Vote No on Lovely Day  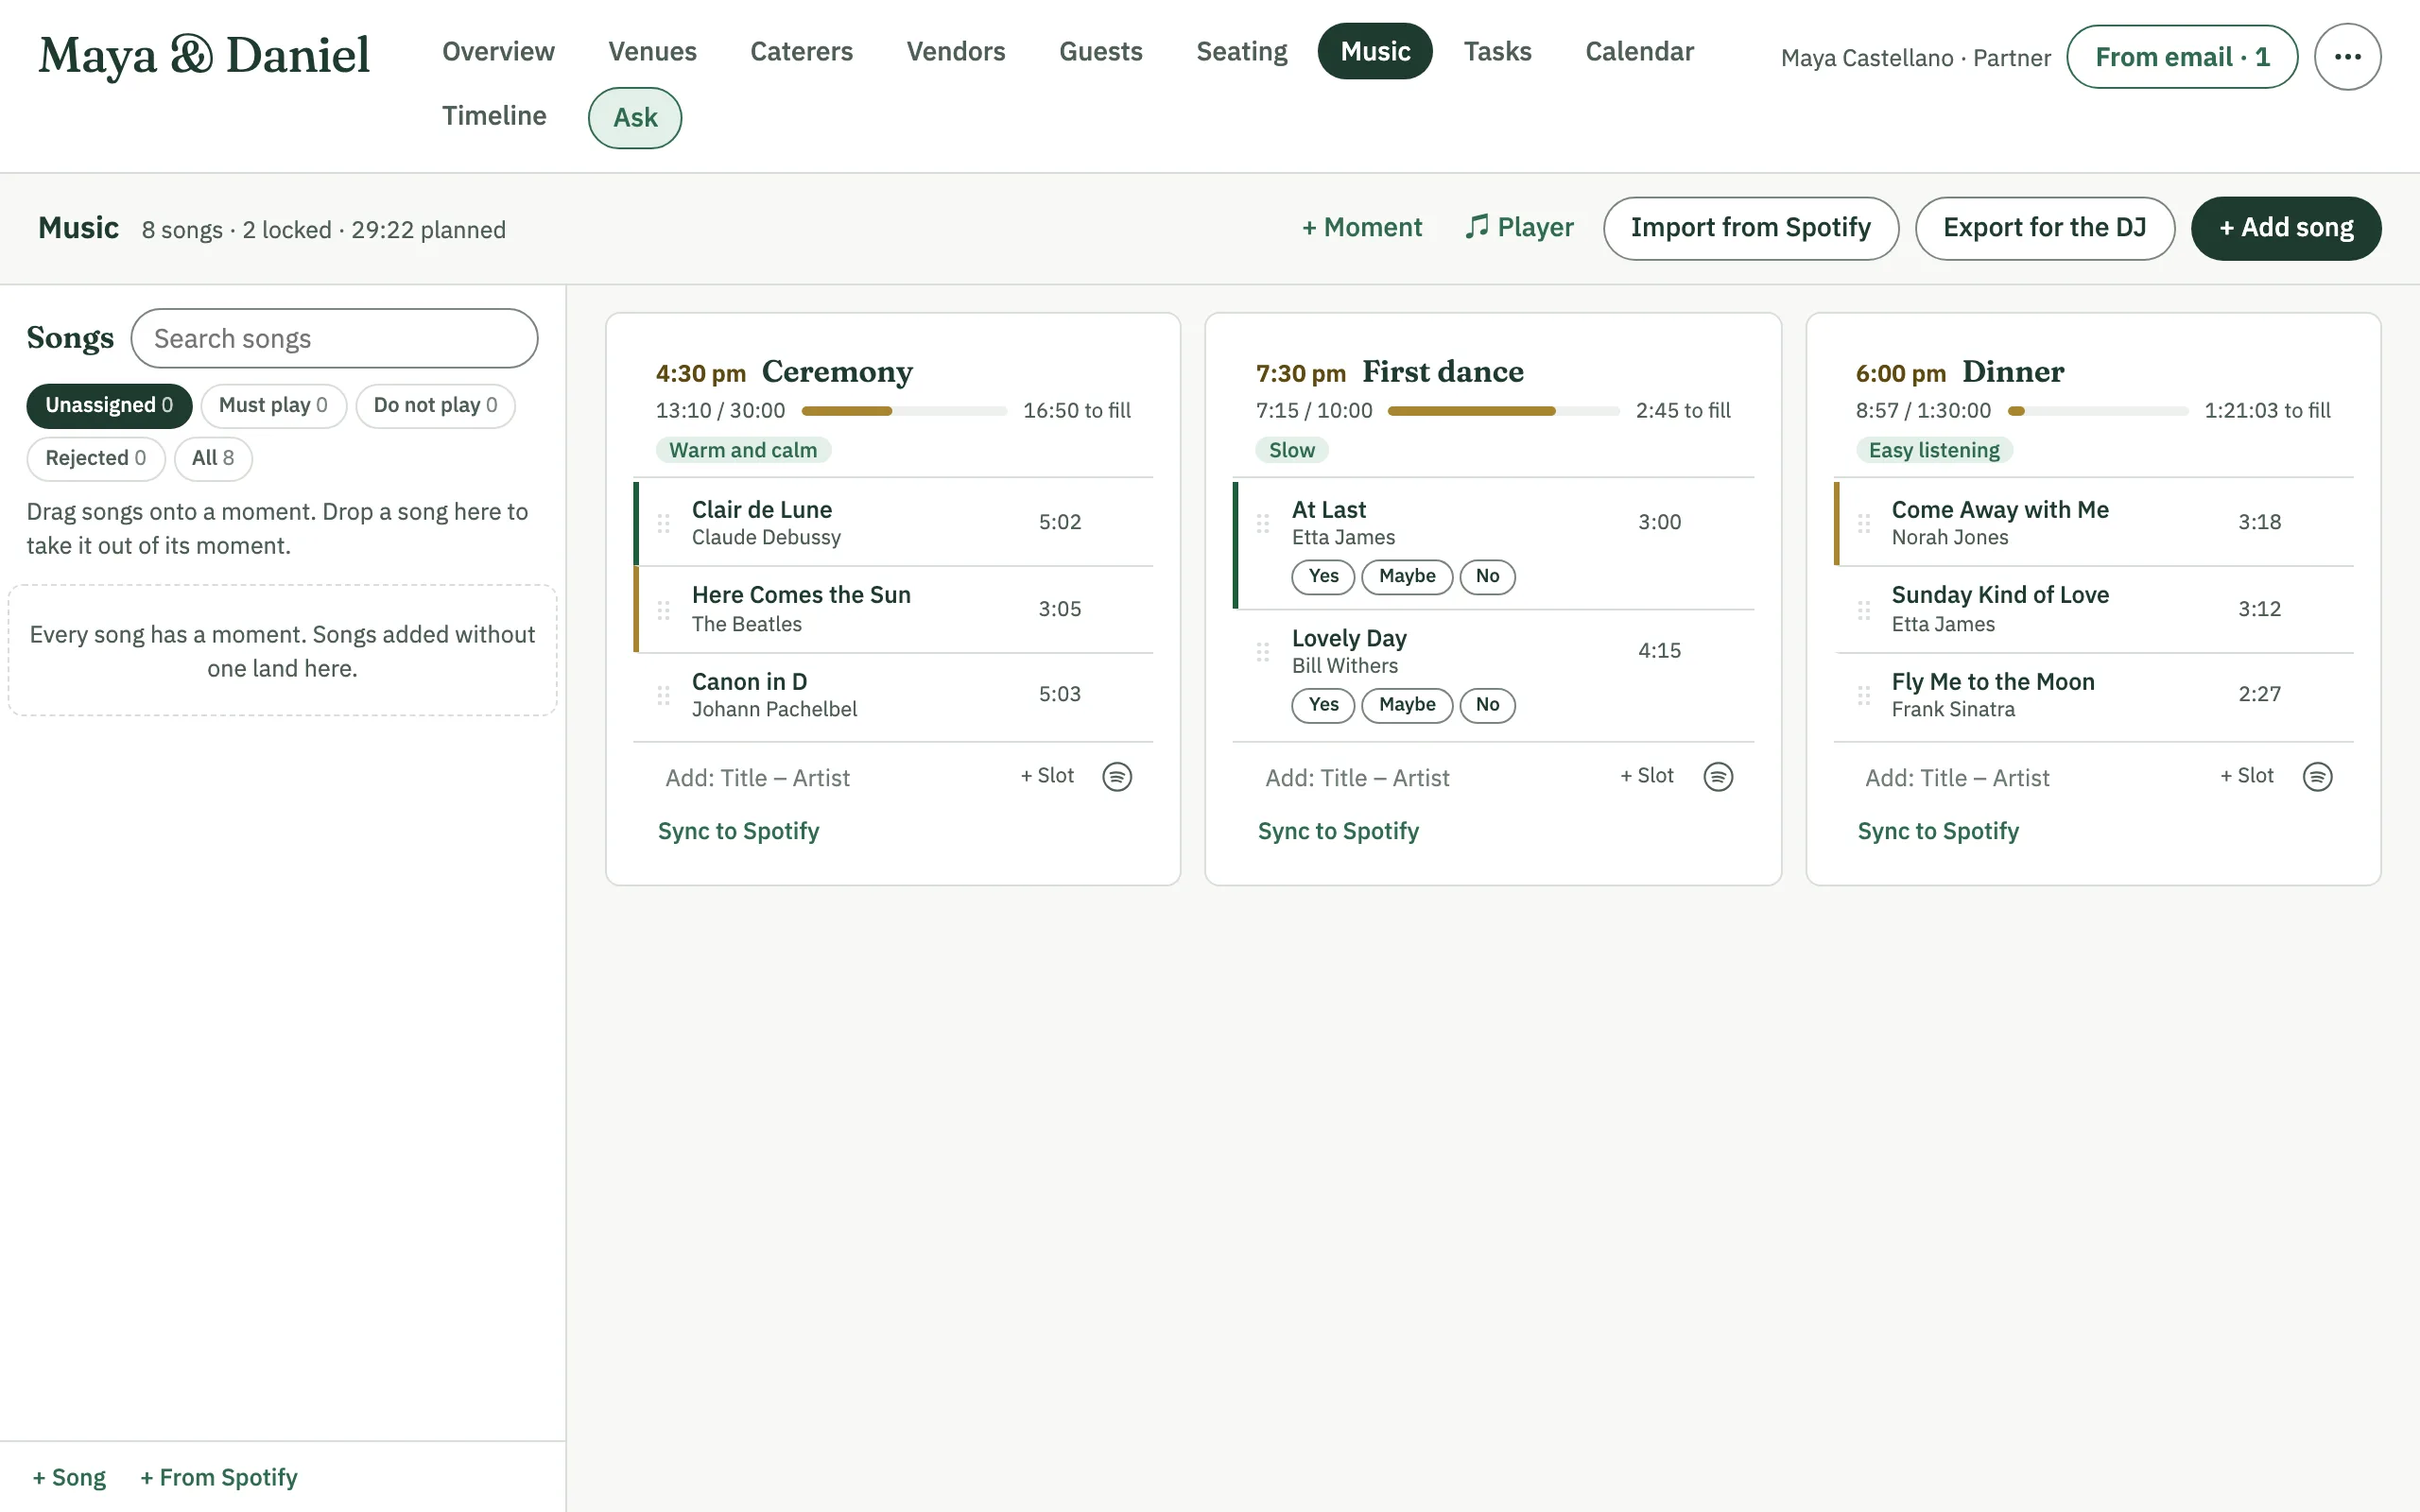coord(1487,705)
